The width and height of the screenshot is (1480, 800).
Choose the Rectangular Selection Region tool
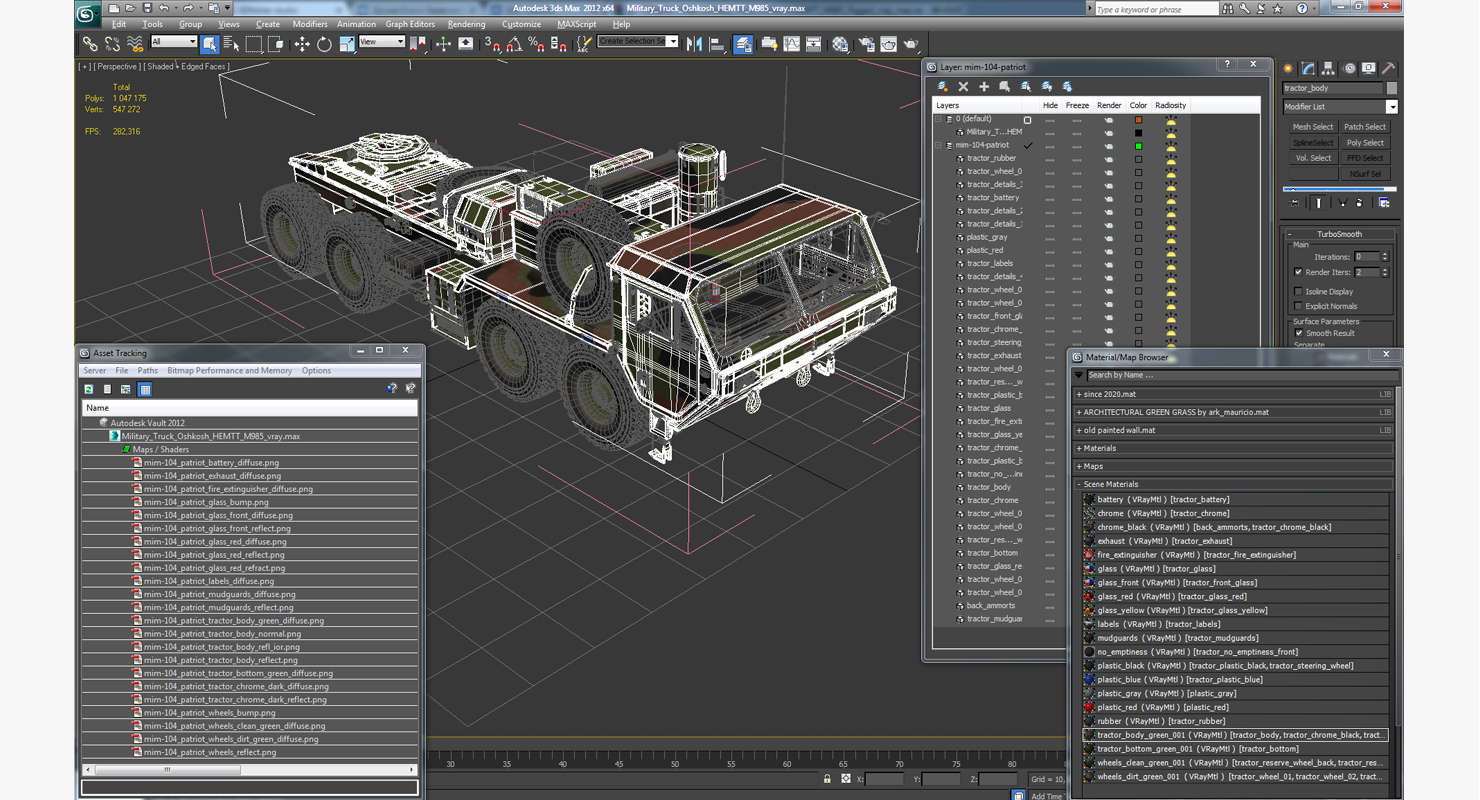[253, 44]
